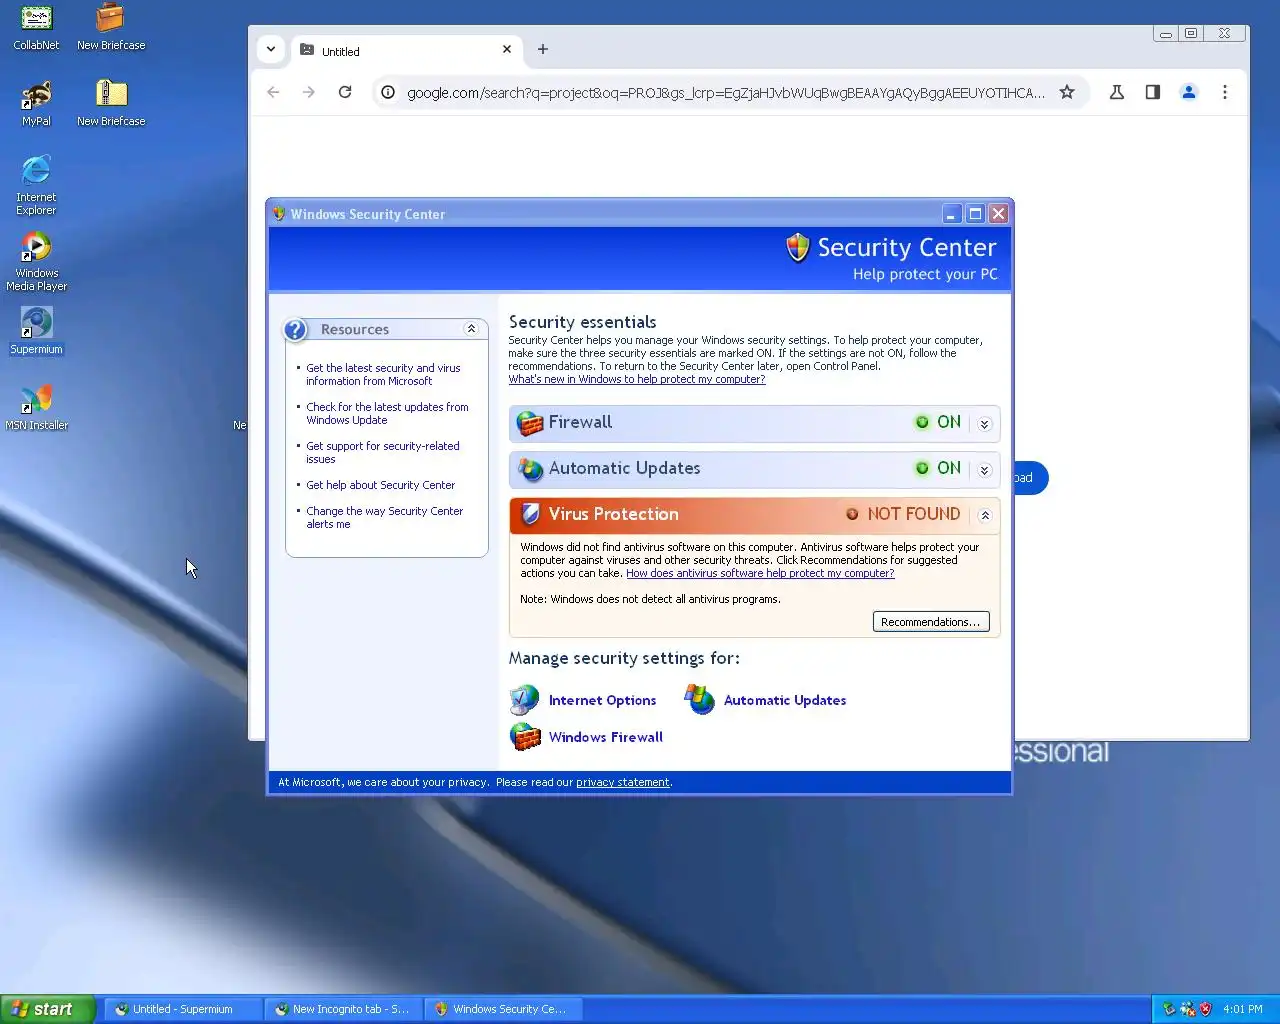Click the Automatic Updates globe icon
Screen dimensions: 1280x1024
(529, 469)
